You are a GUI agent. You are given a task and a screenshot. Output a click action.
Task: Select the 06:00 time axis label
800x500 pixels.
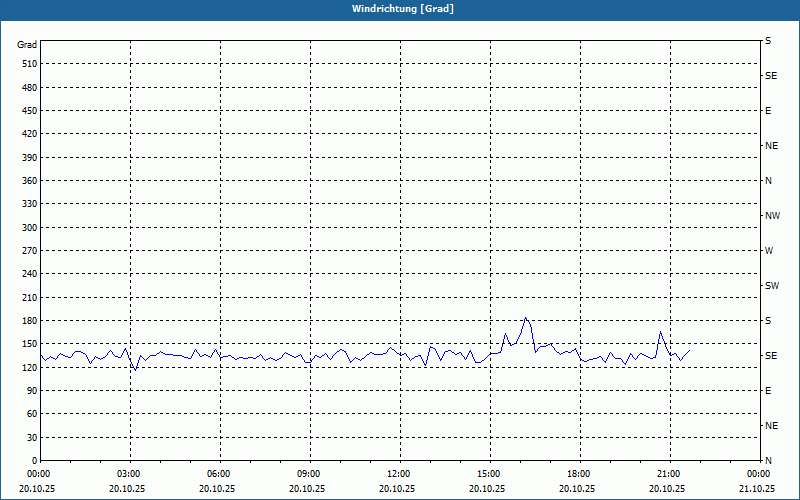pyautogui.click(x=220, y=474)
